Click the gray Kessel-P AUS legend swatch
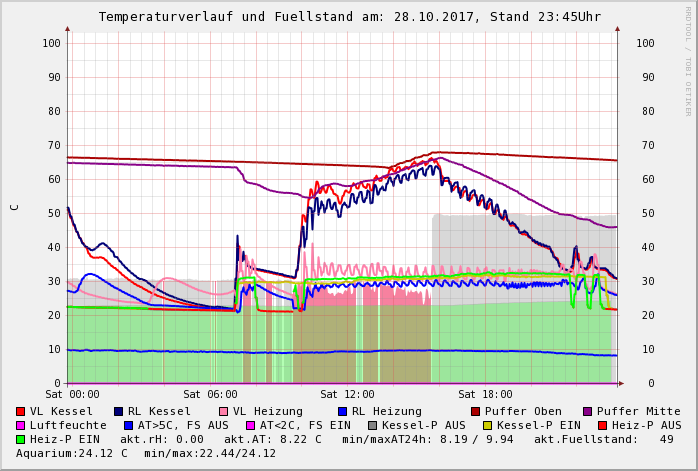Screen dimensions: 698x471 pos(372,425)
